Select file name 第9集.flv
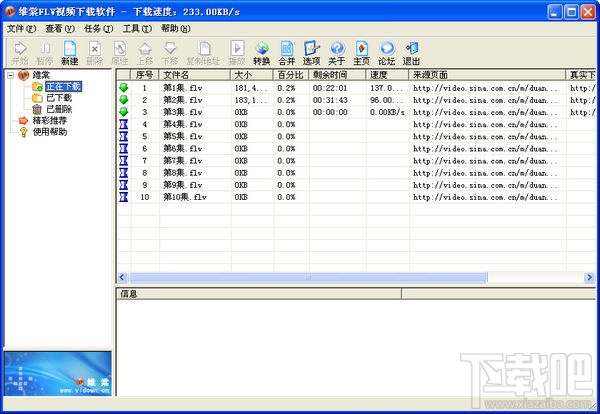The image size is (600, 414). pyautogui.click(x=183, y=185)
